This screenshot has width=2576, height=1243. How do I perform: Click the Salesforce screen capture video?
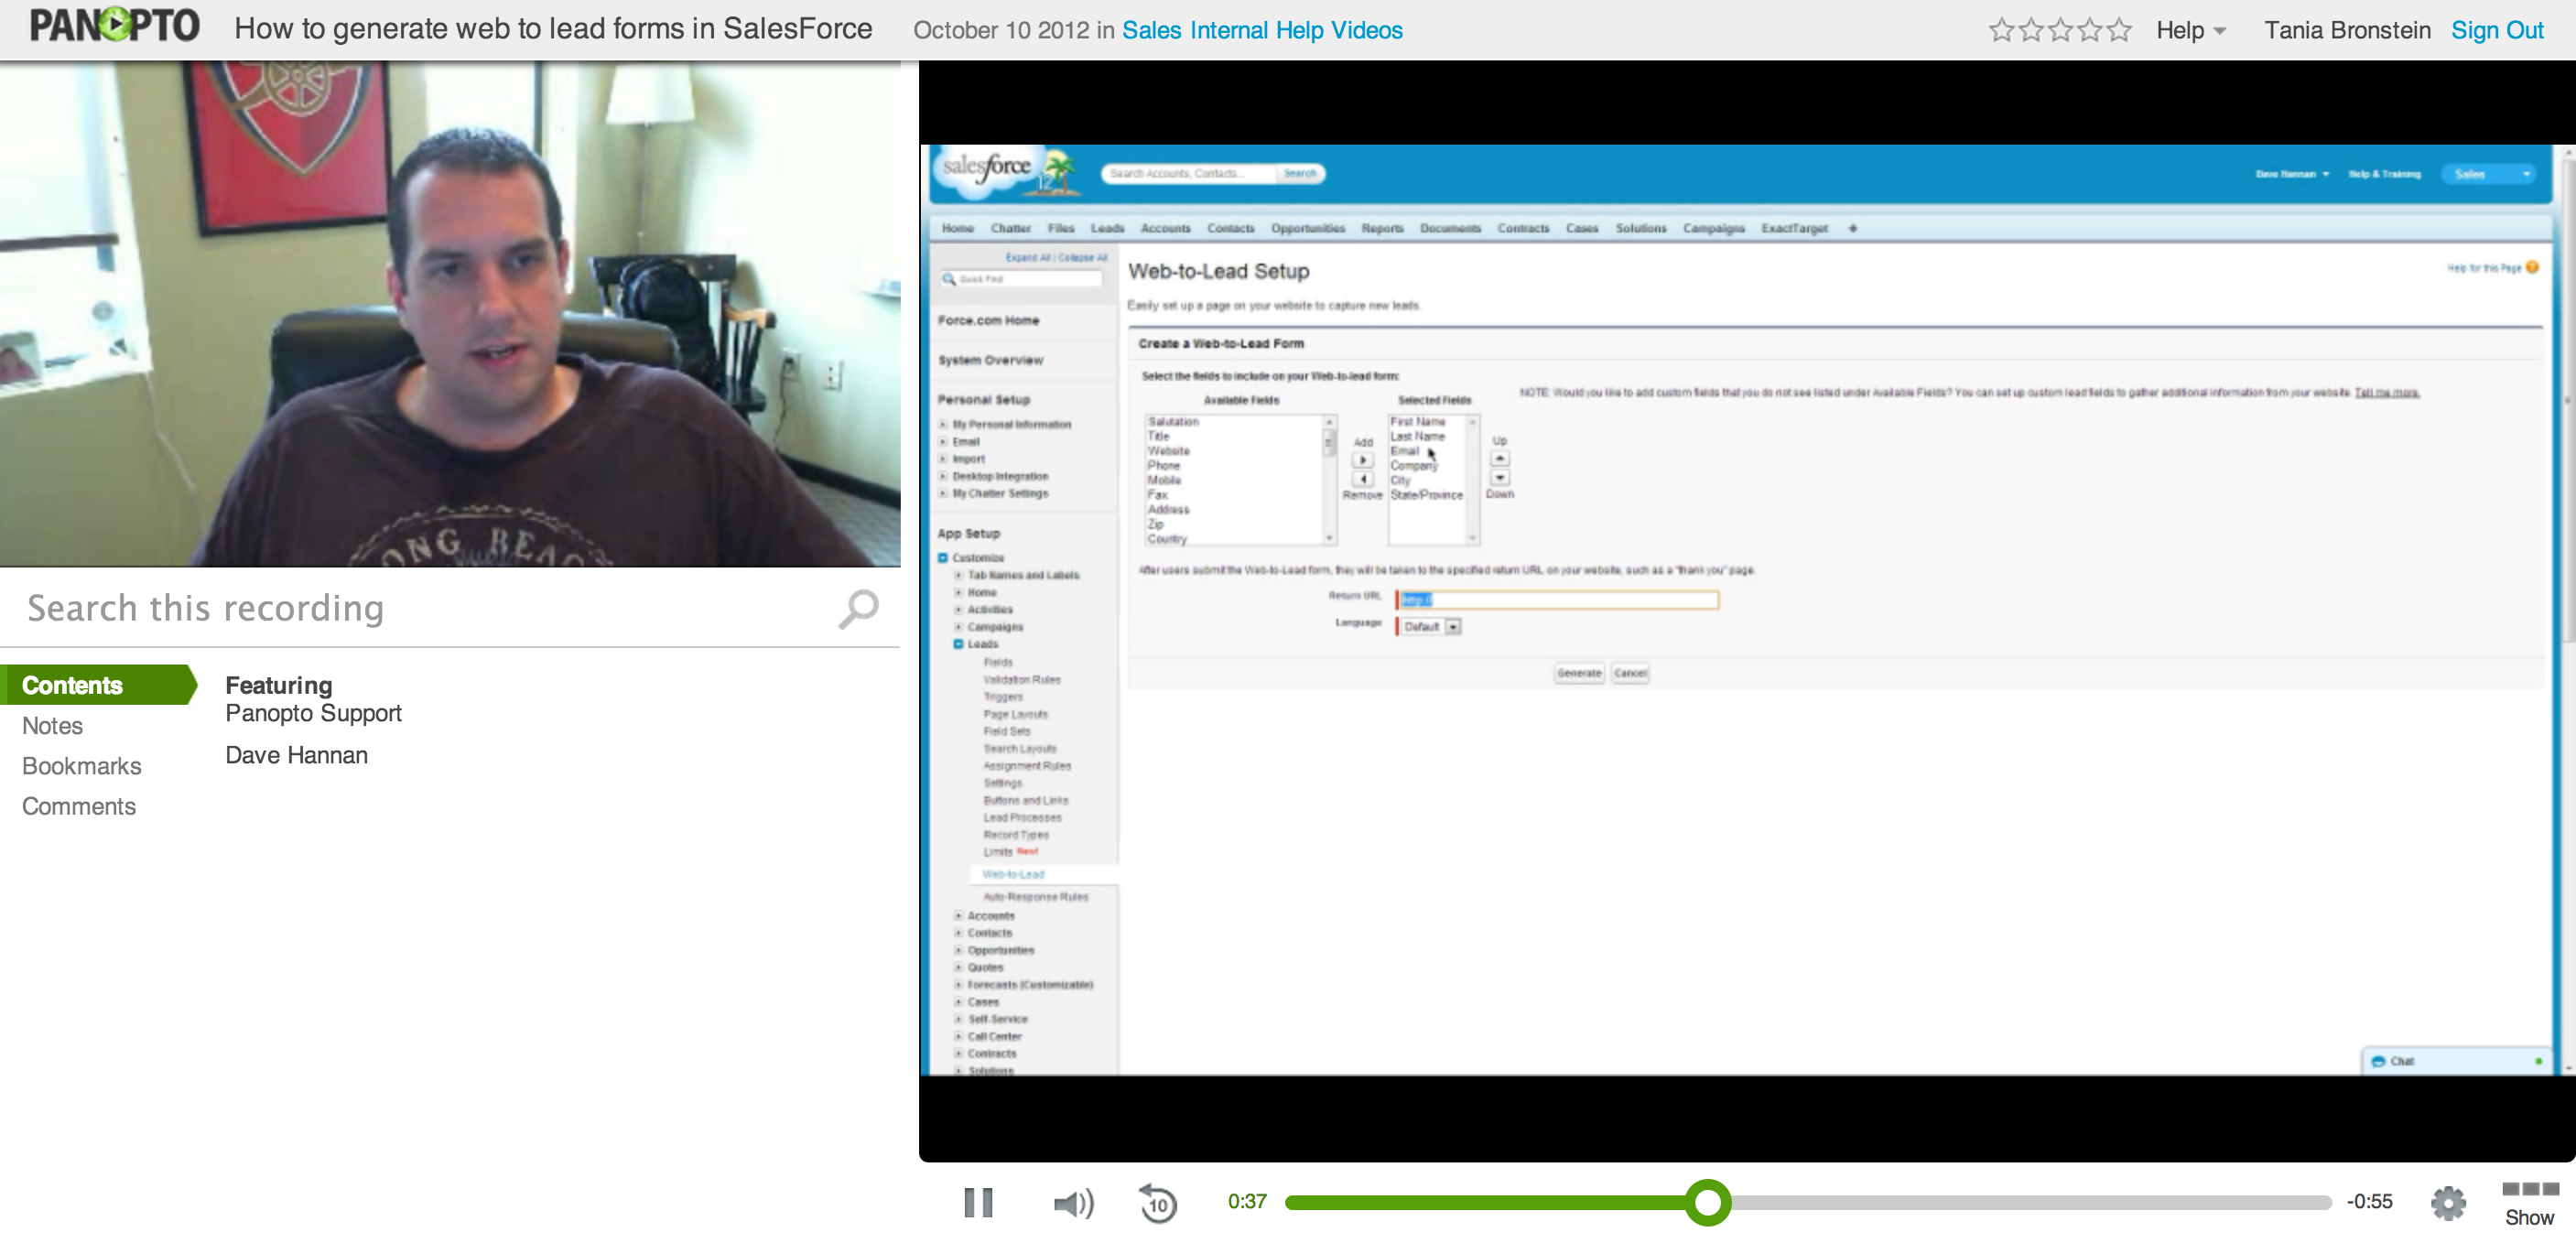1740,610
